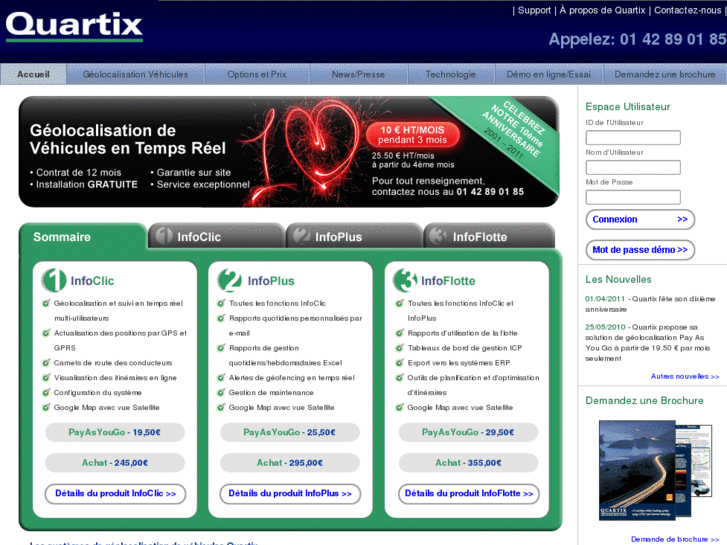Focus the ID de l'Utilisateur field
727x545 pixels.
(633, 138)
